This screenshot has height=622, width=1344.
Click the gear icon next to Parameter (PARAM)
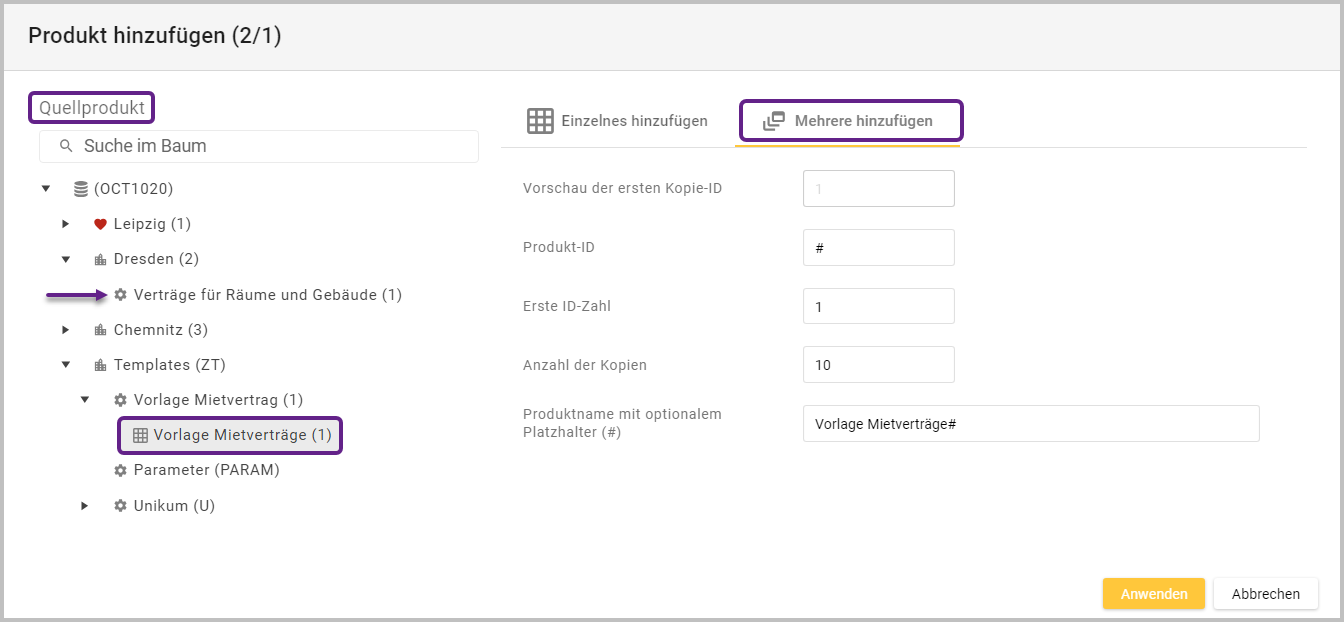pyautogui.click(x=120, y=470)
